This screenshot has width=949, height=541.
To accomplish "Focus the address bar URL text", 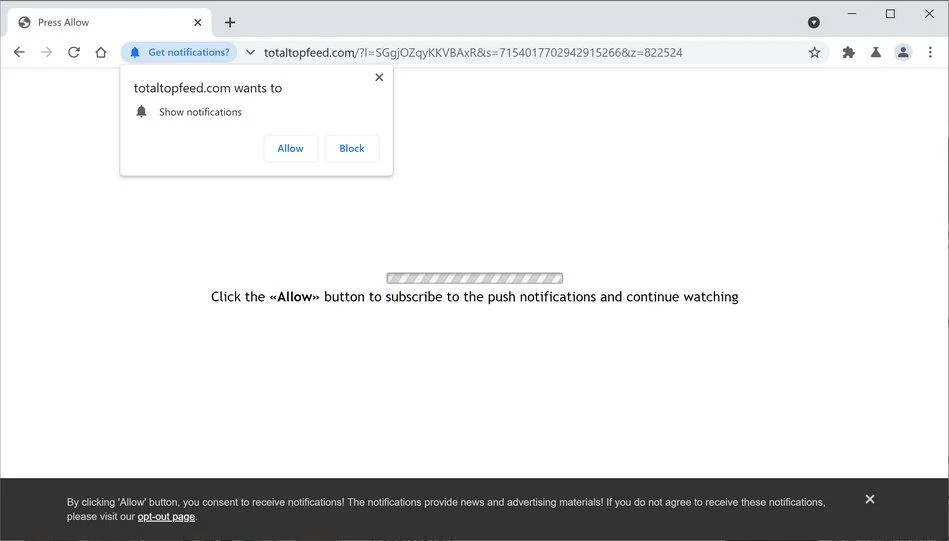I will 473,53.
